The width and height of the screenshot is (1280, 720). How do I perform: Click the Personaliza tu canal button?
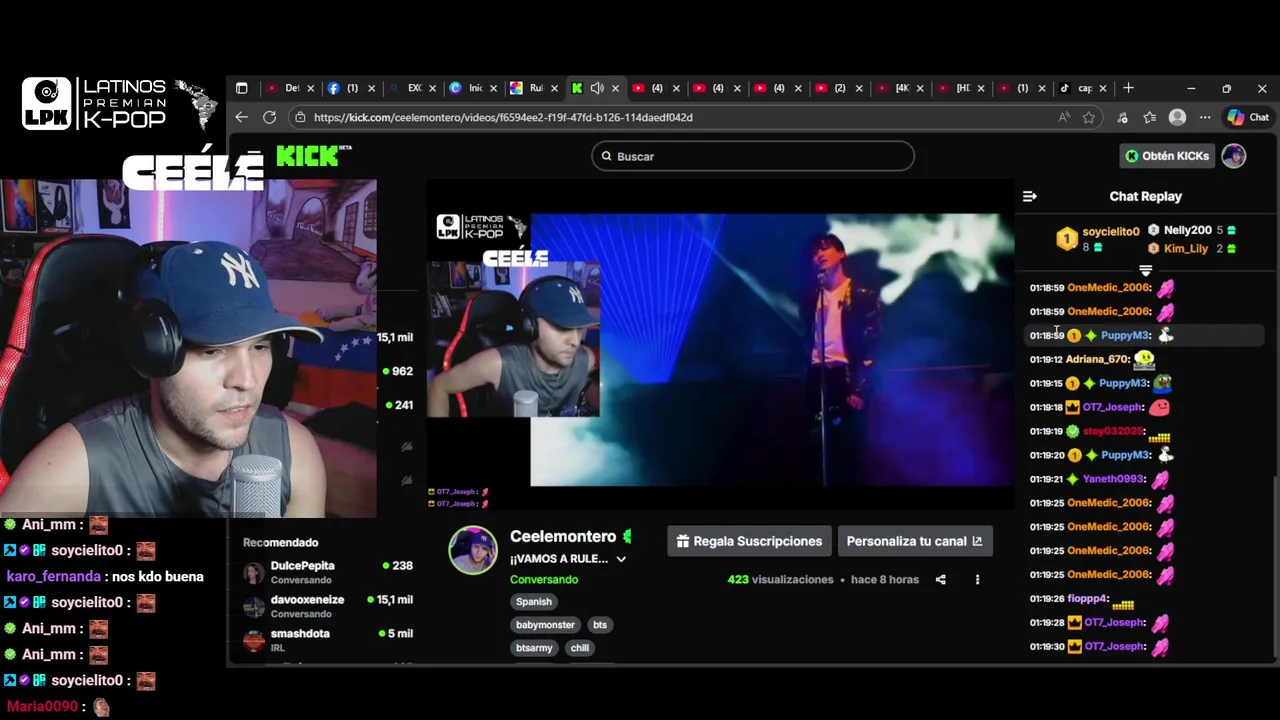pos(915,541)
